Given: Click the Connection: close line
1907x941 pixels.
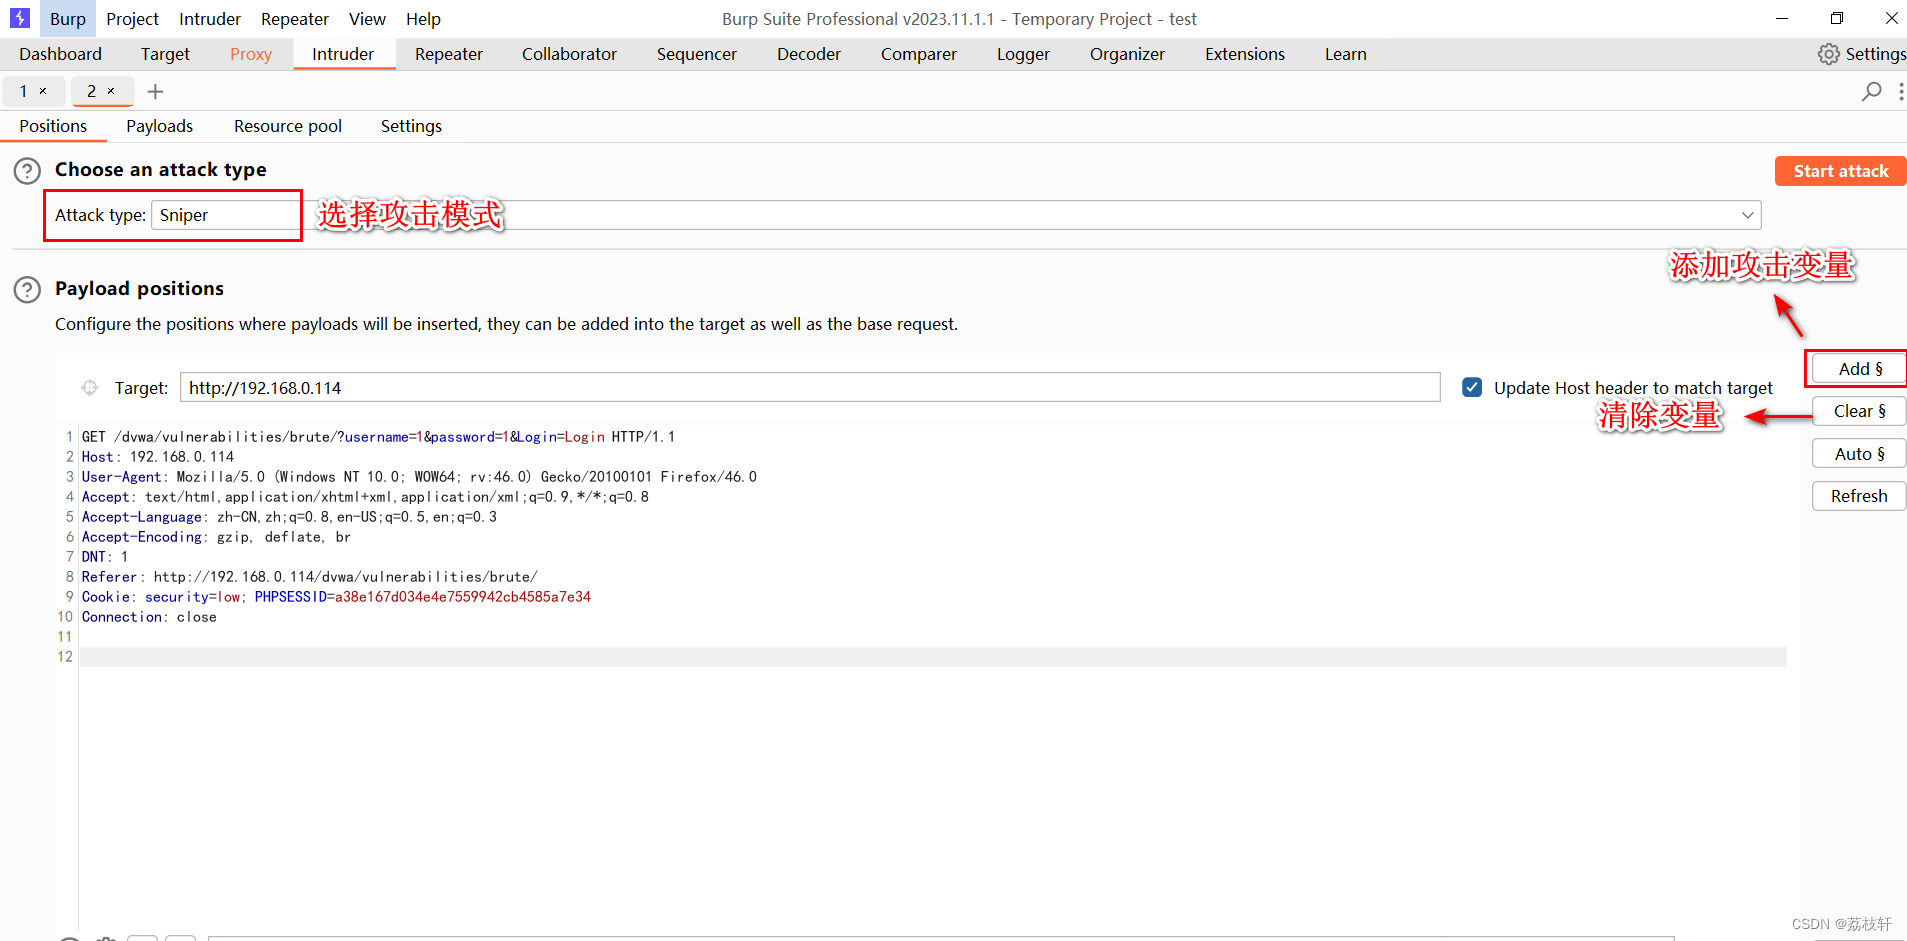Looking at the screenshot, I should [149, 617].
